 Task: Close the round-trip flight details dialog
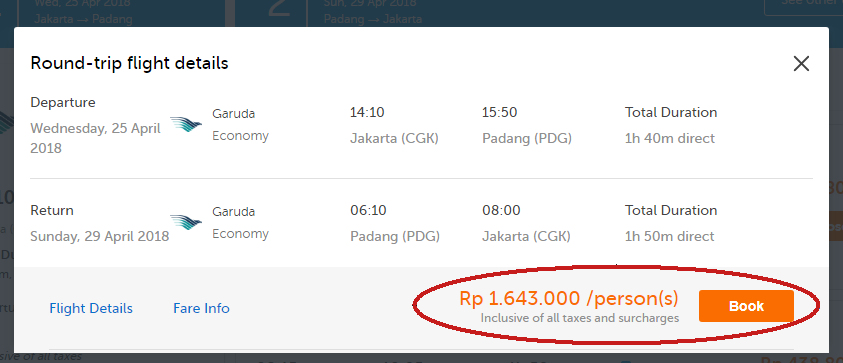(801, 64)
